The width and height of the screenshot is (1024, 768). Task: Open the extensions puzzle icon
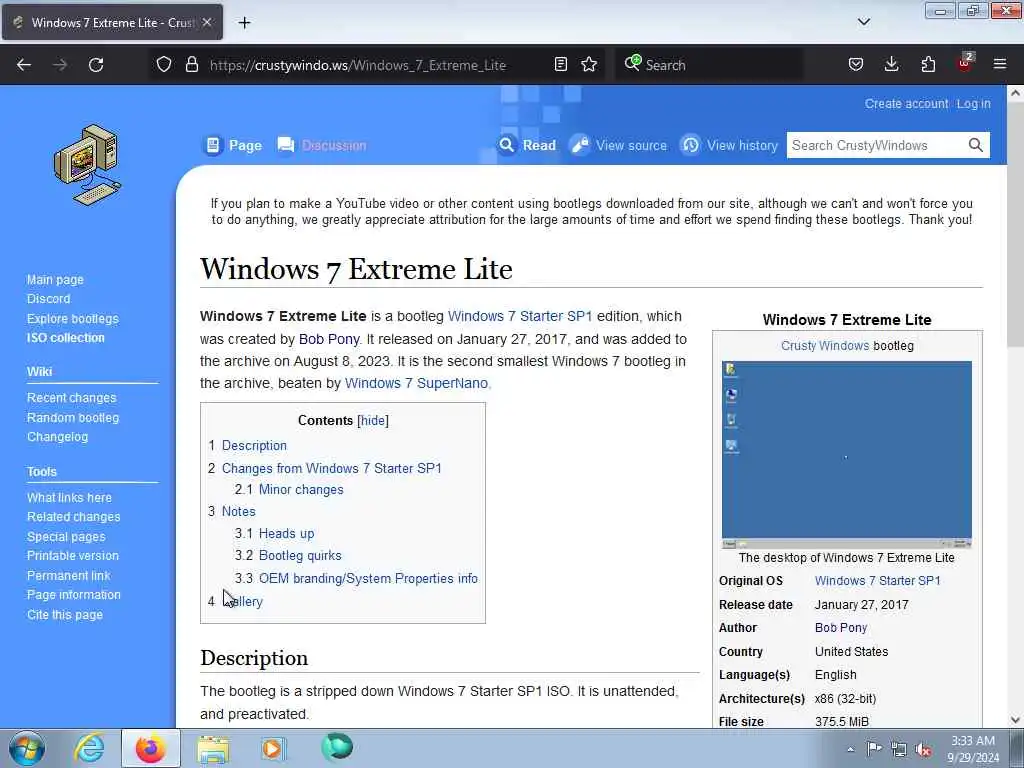(928, 64)
